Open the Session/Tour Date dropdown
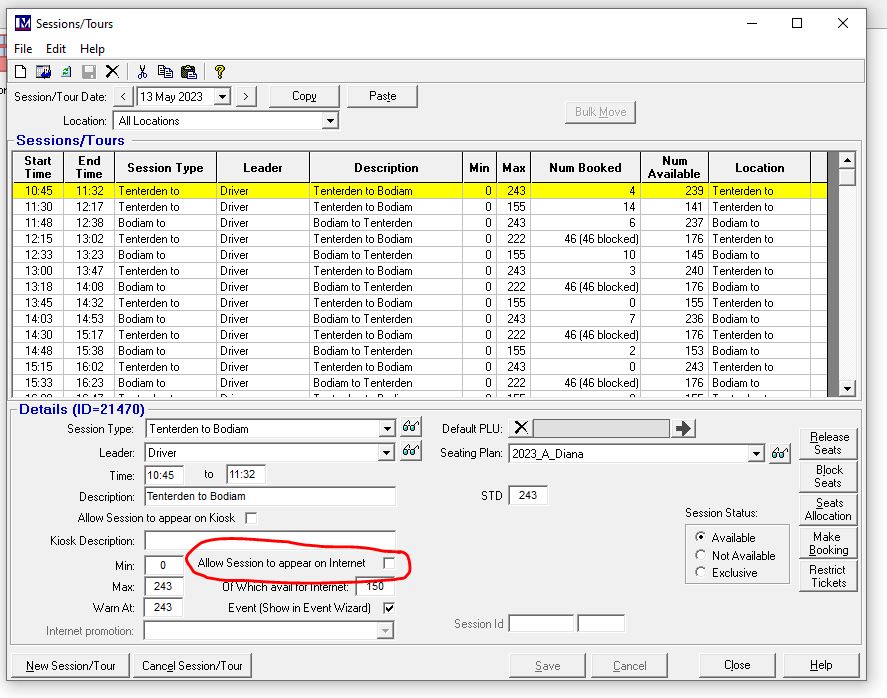Image resolution: width=887 pixels, height=698 pixels. [223, 97]
